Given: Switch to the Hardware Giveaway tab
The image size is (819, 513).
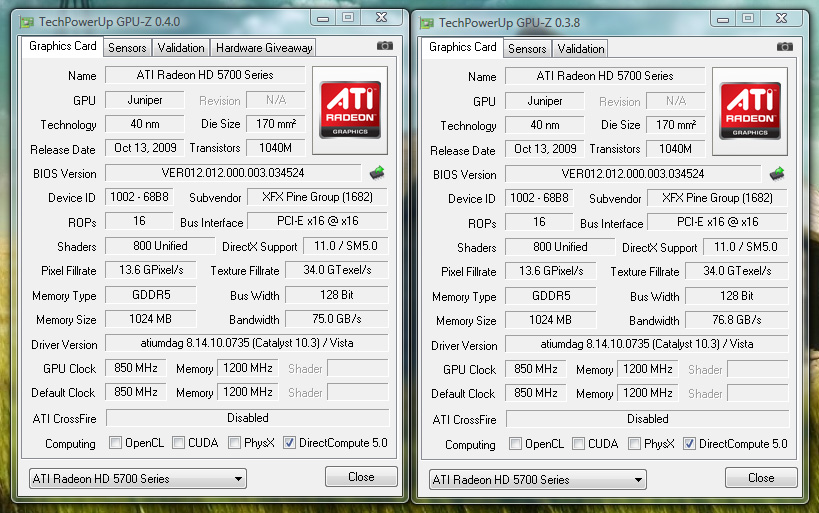Looking at the screenshot, I should click(x=264, y=47).
